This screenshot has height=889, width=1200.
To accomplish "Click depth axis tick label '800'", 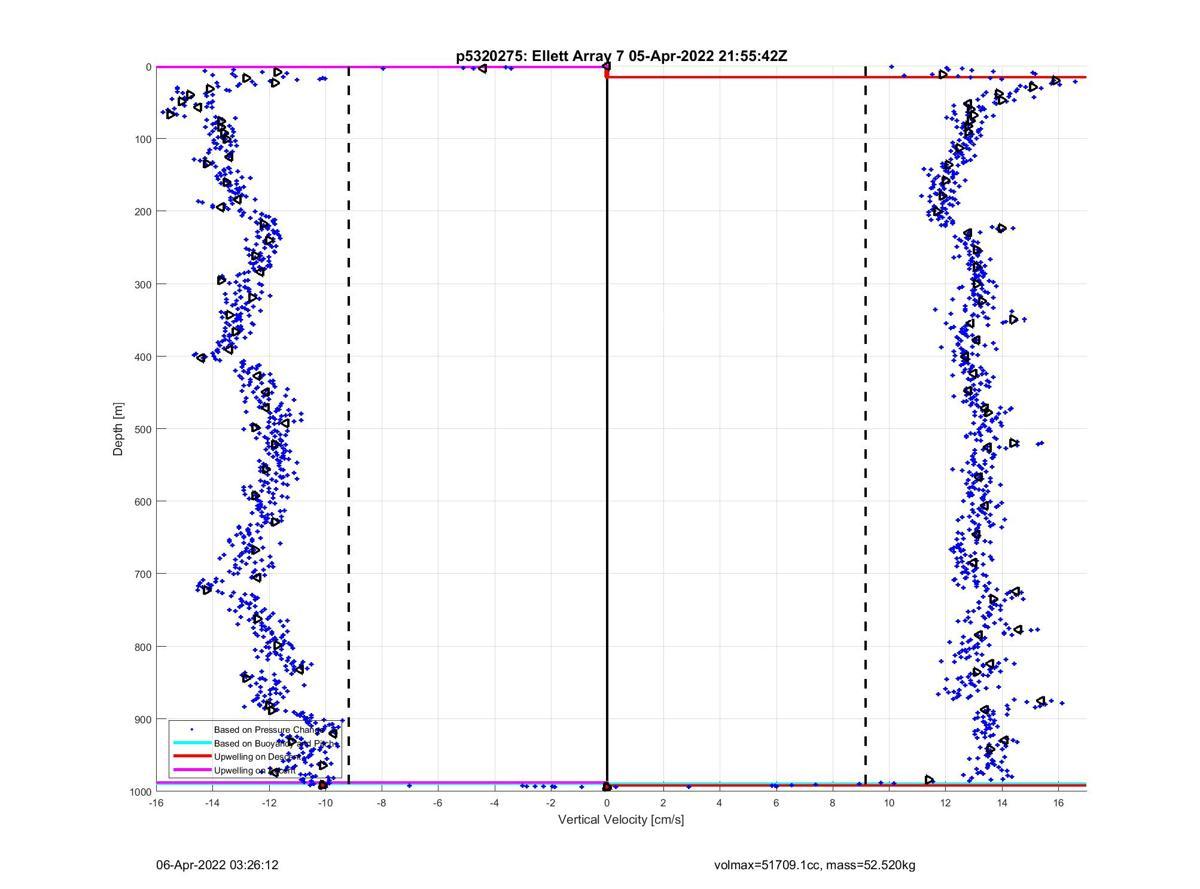I will pos(142,647).
